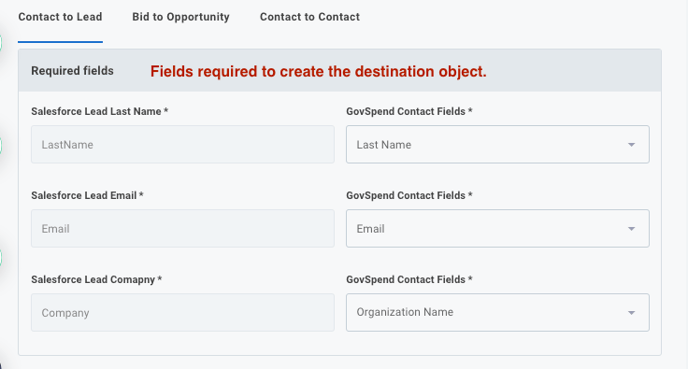Click the caret arrow in Last Name dropdown
The width and height of the screenshot is (688, 369).
tap(631, 145)
